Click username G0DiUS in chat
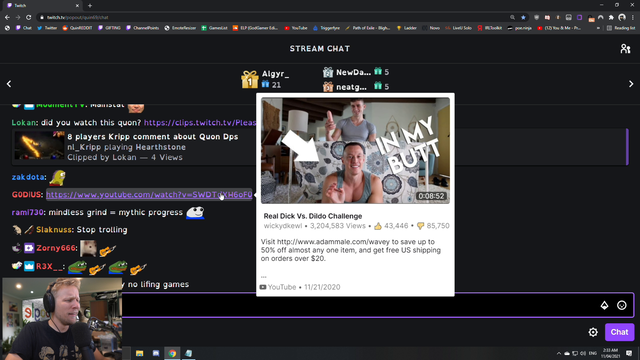 27,195
